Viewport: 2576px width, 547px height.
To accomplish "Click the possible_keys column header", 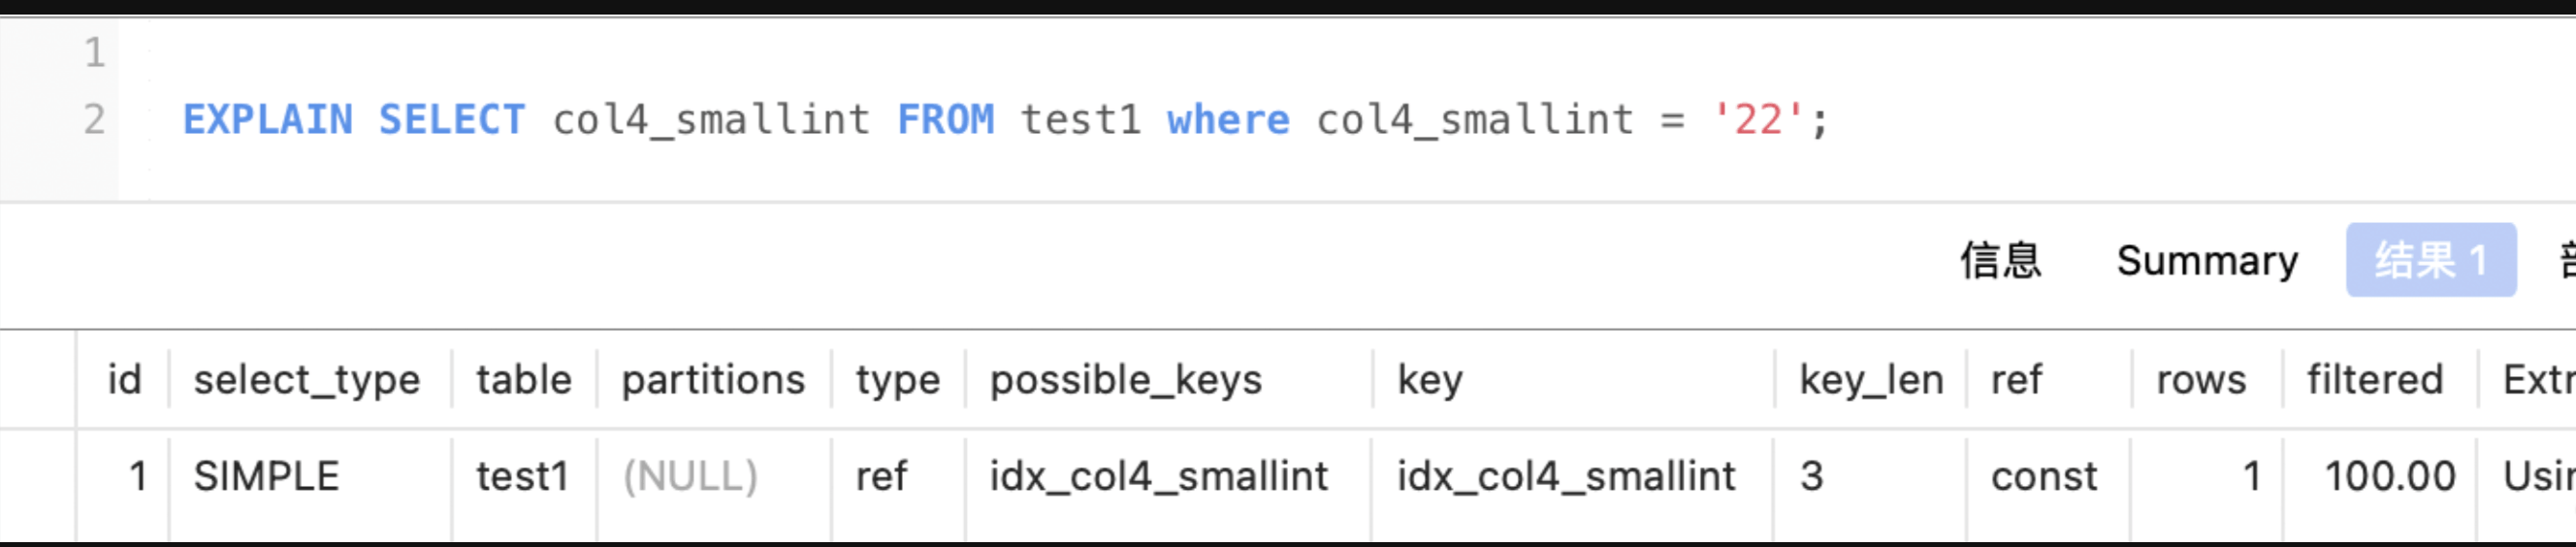I will pyautogui.click(x=1126, y=380).
